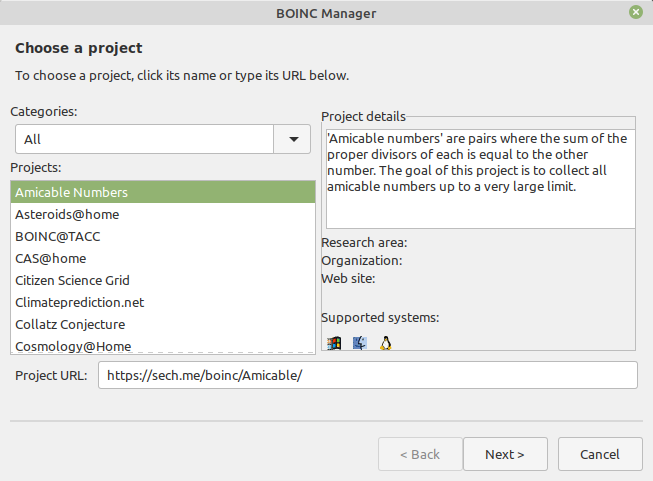Close the BOINC Manager wizard window
This screenshot has height=481, width=653.
[x=636, y=12]
